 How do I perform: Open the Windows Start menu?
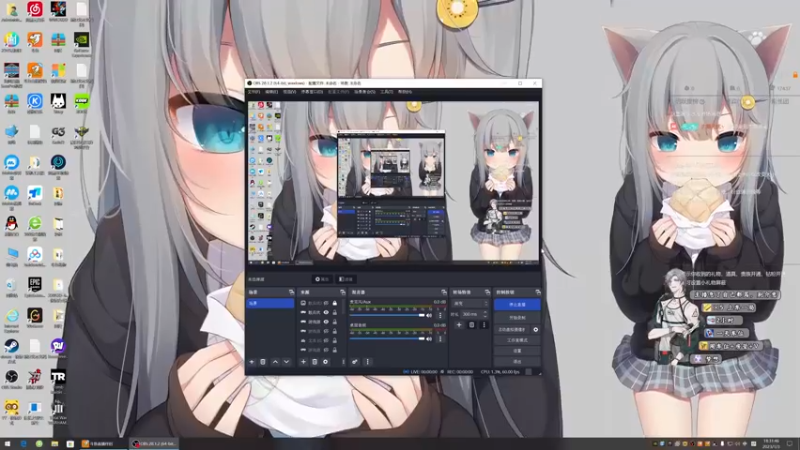tap(7, 444)
